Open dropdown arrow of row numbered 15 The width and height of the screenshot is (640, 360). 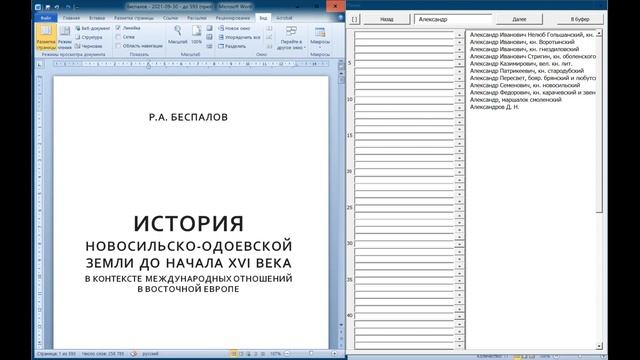point(459,136)
